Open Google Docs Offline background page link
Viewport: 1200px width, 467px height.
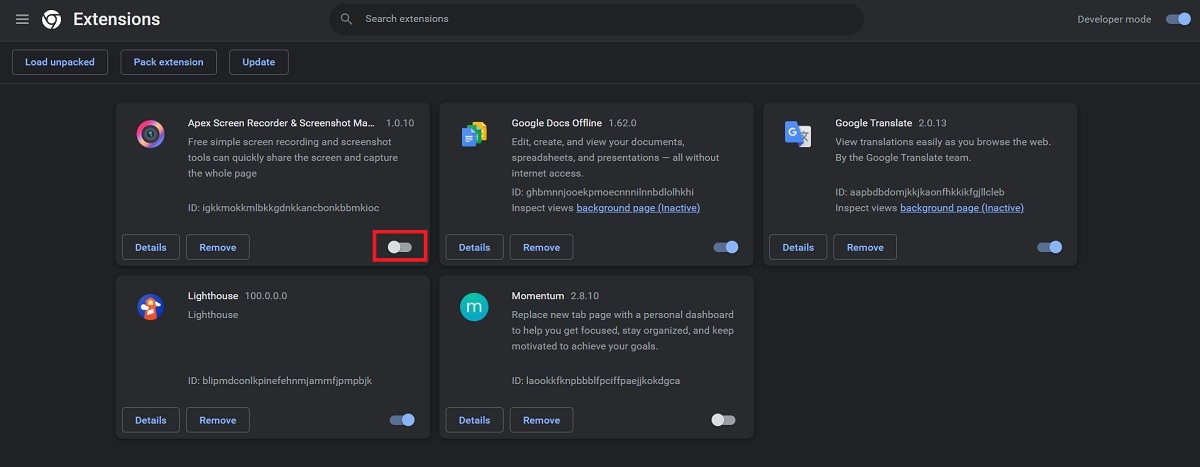638,208
